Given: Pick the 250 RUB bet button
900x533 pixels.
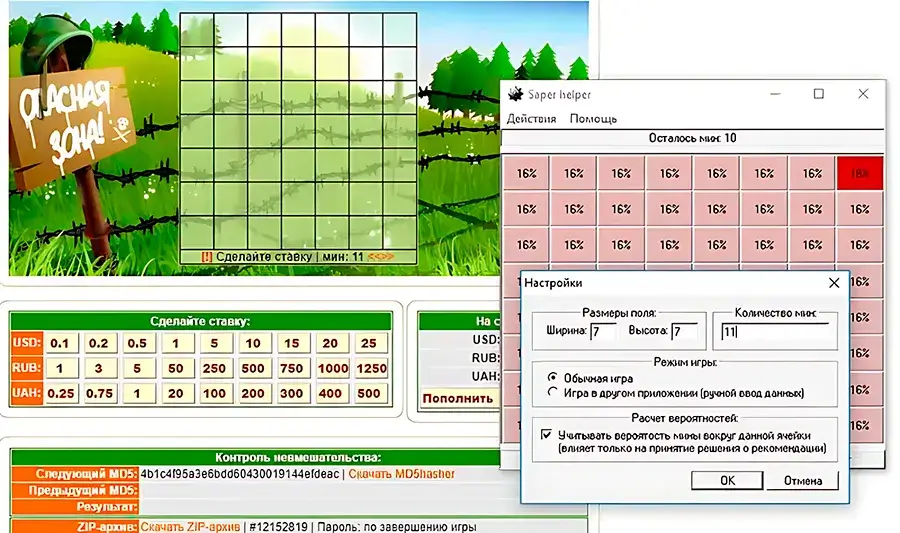Looking at the screenshot, I should [214, 368].
